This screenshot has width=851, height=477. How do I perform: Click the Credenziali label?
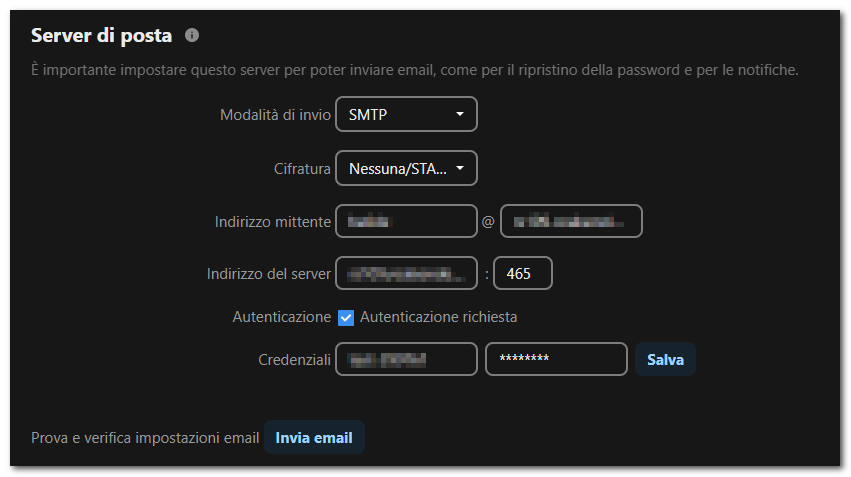click(x=294, y=359)
